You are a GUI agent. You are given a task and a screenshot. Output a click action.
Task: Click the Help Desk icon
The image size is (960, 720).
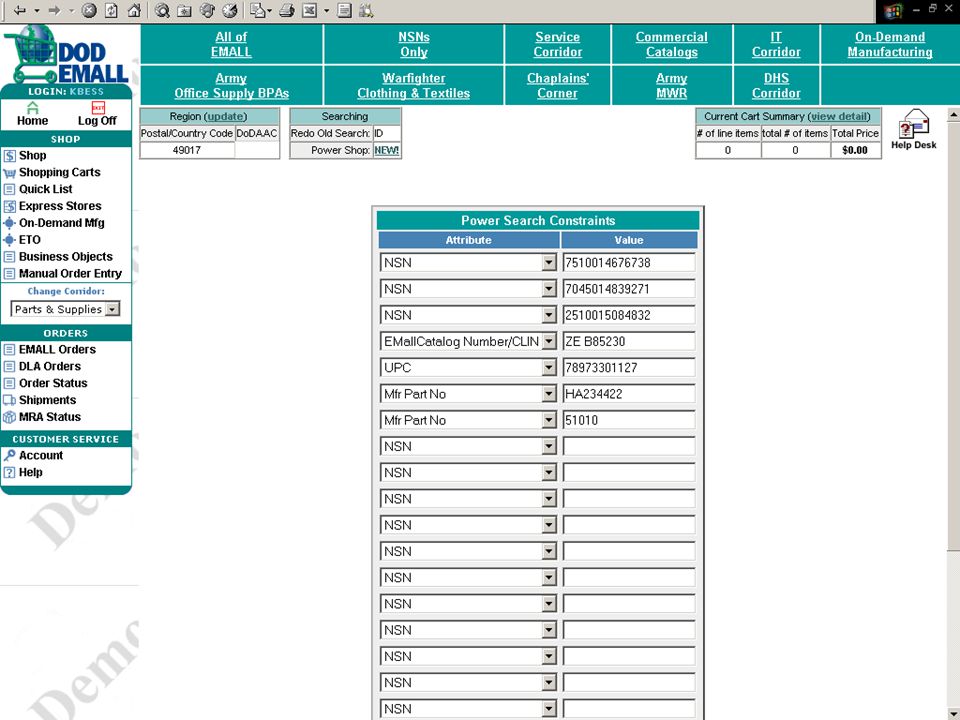coord(913,124)
